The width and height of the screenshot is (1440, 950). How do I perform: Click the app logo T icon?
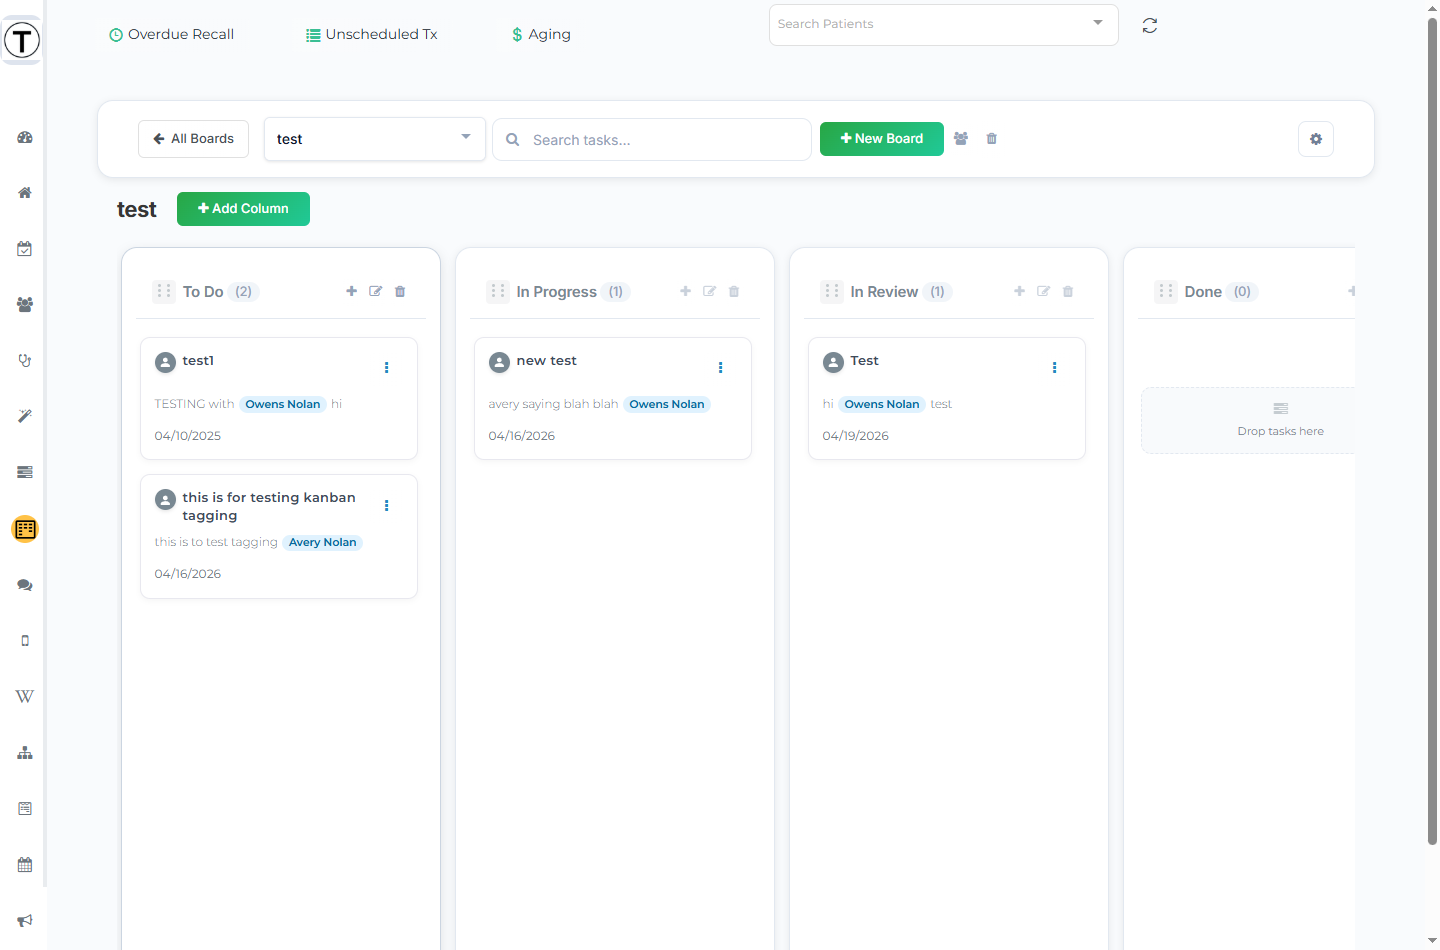[x=21, y=41]
